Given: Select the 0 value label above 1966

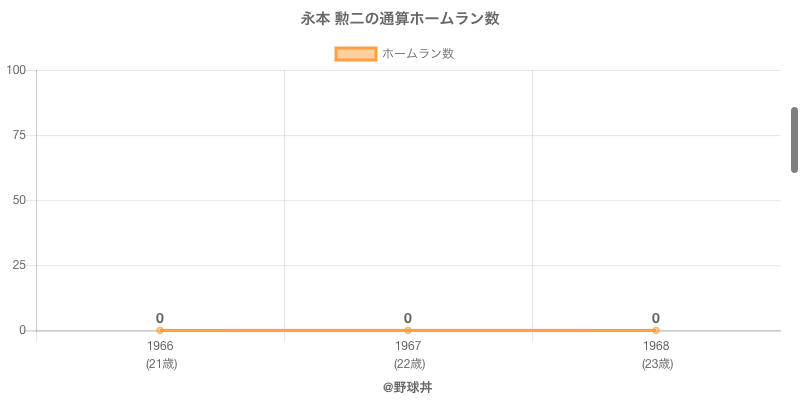Looking at the screenshot, I should 160,318.
